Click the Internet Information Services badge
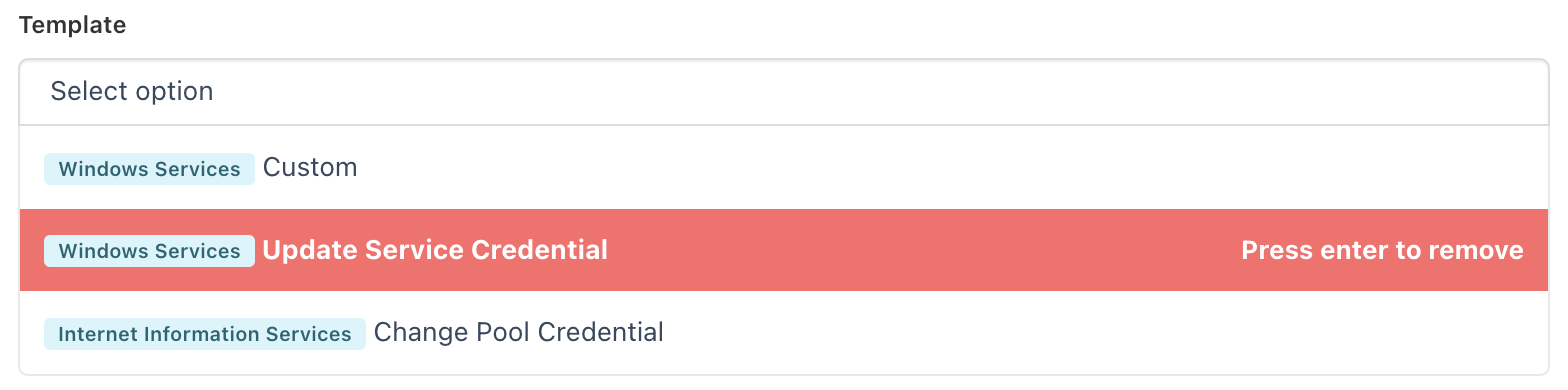1568x390 pixels. click(205, 334)
